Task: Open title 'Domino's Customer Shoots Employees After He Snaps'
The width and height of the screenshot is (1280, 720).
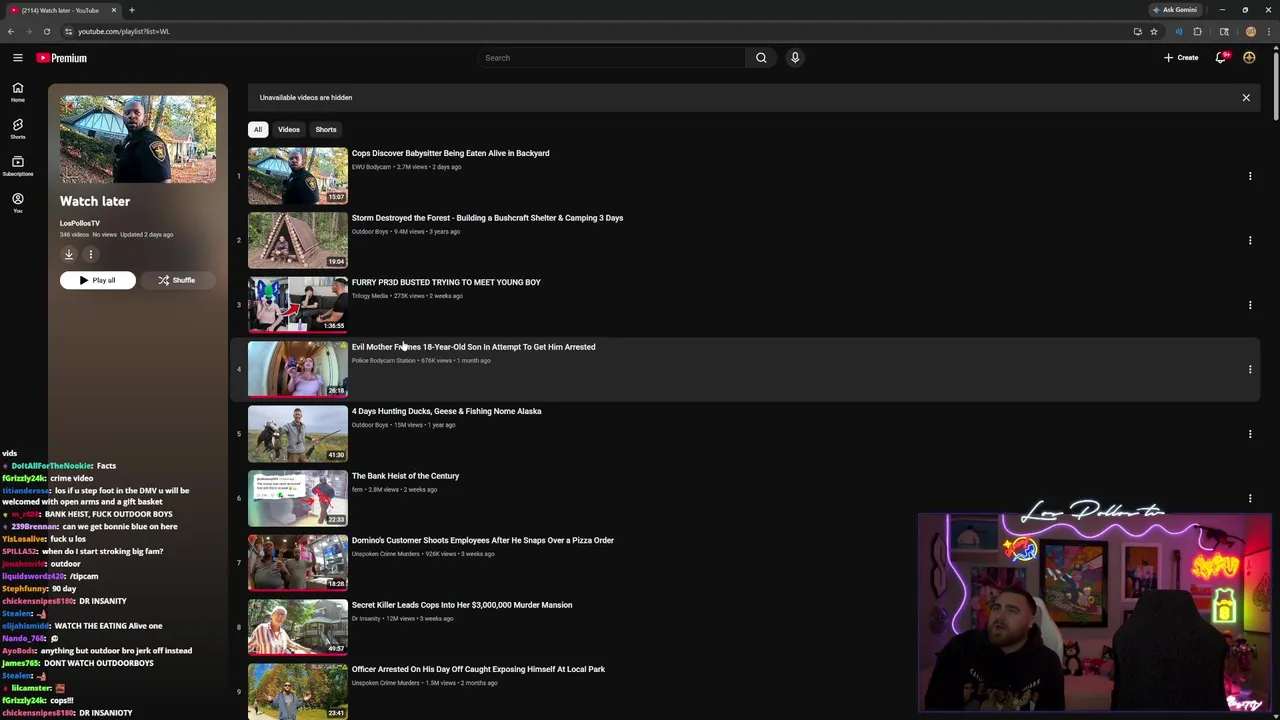Action: (x=482, y=540)
